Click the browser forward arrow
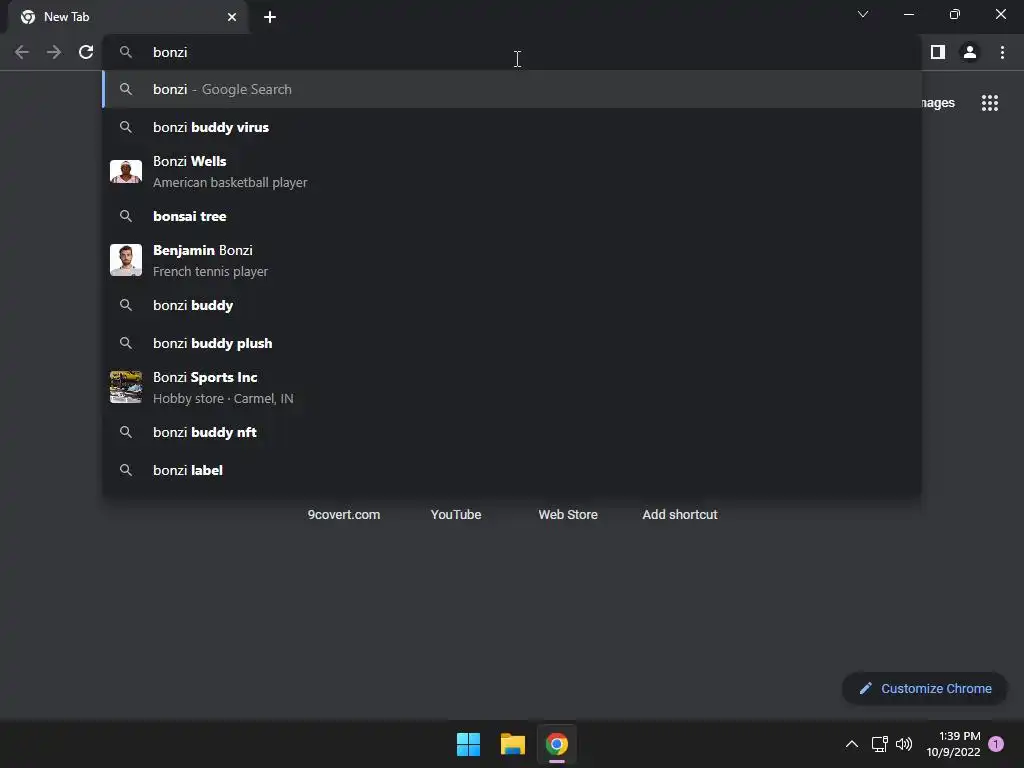1024x768 pixels. (x=54, y=52)
